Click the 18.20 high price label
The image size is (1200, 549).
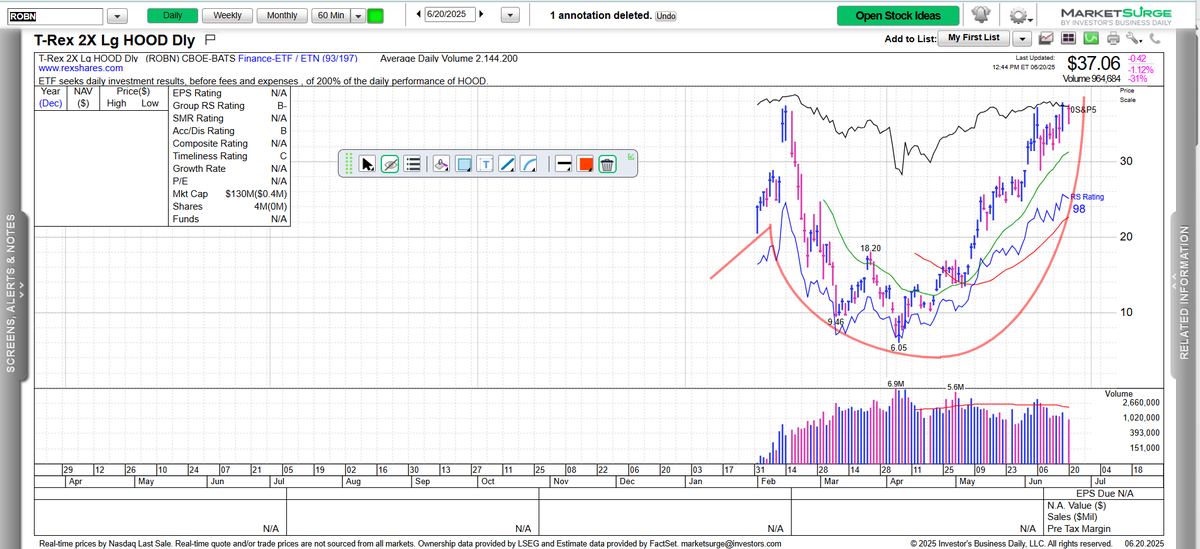pos(870,247)
